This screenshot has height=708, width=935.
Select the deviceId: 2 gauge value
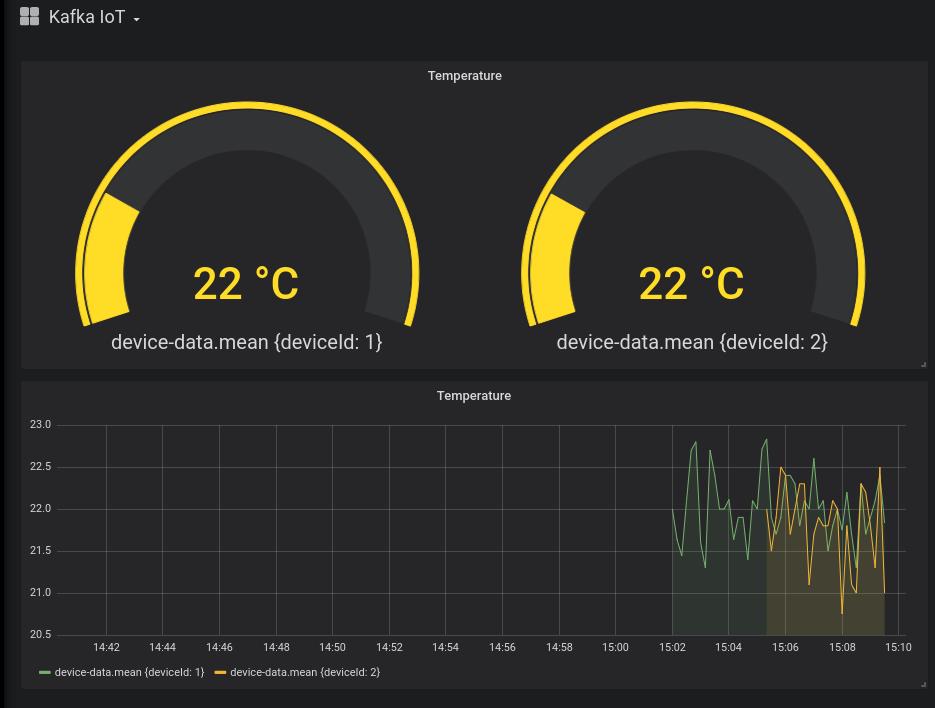point(691,283)
